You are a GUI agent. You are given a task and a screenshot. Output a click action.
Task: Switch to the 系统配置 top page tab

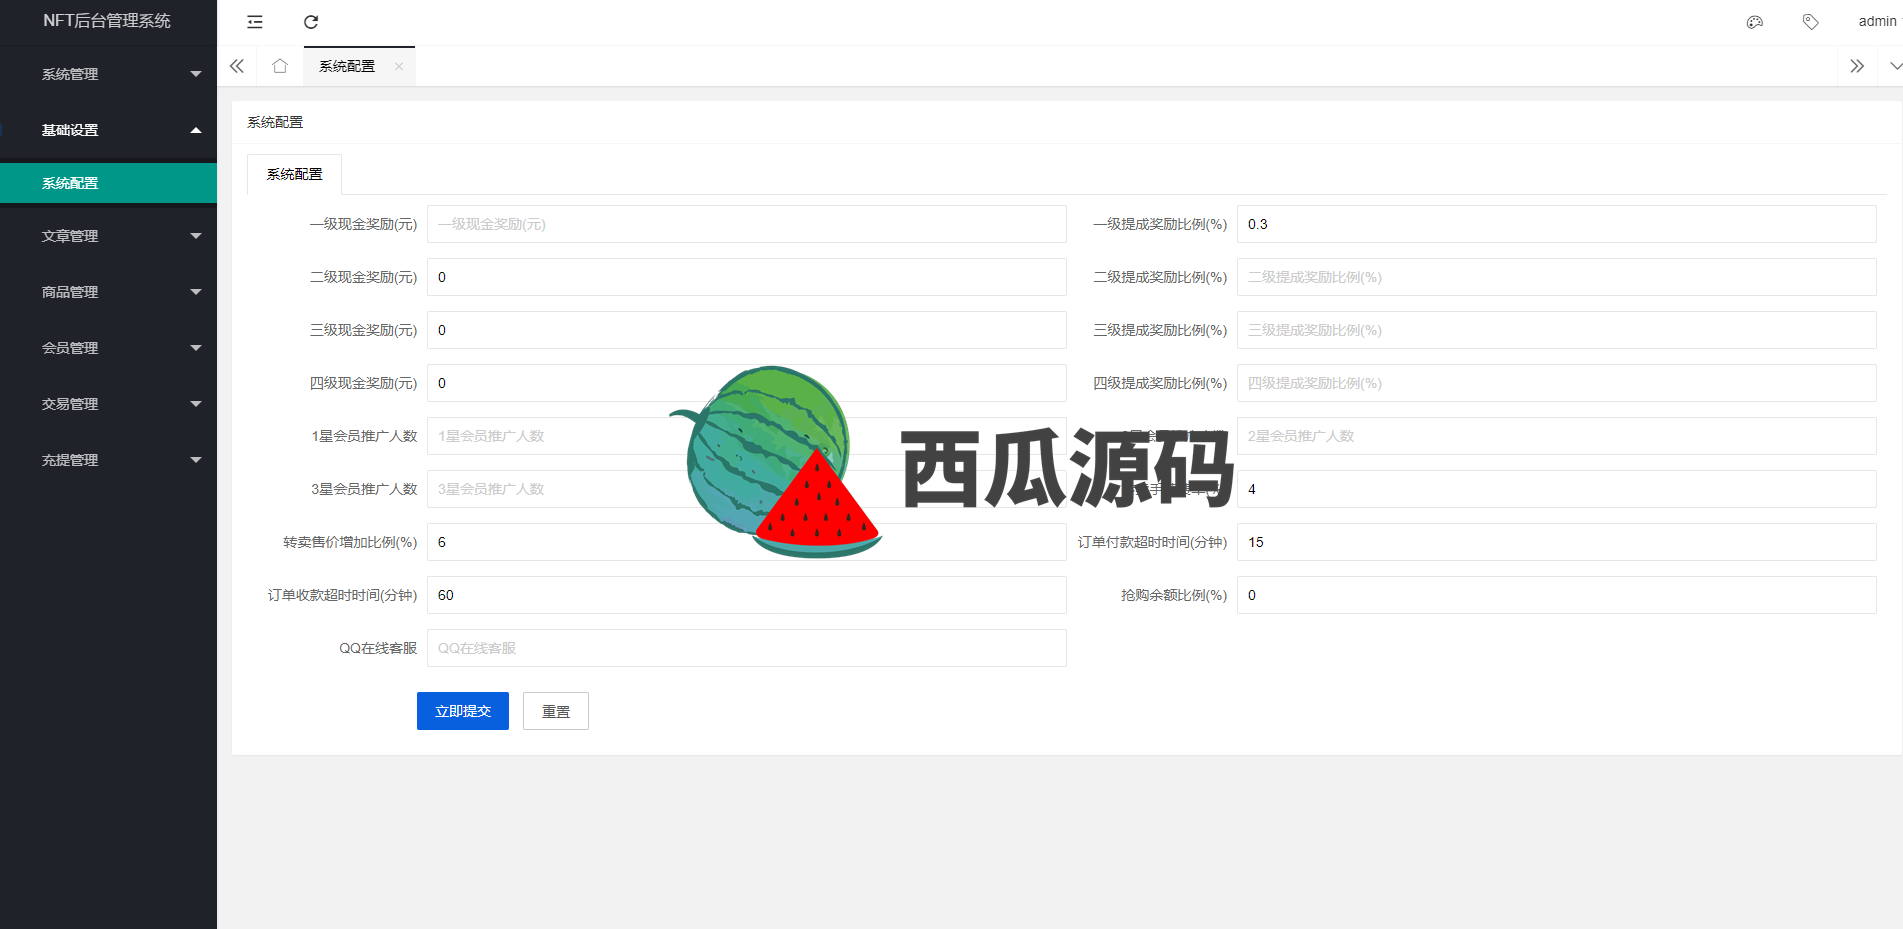pyautogui.click(x=347, y=66)
